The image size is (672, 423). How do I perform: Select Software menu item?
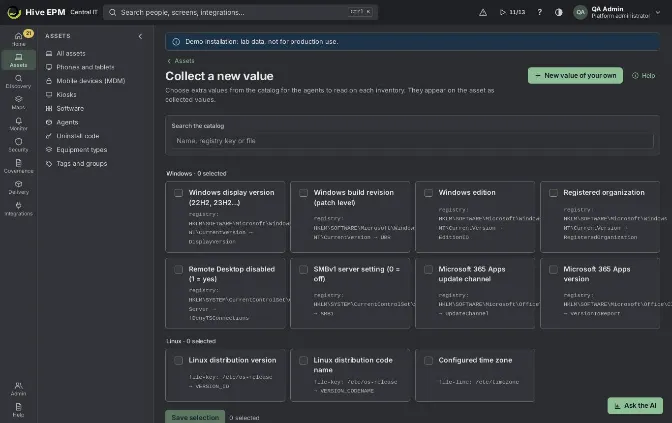(94, 108)
